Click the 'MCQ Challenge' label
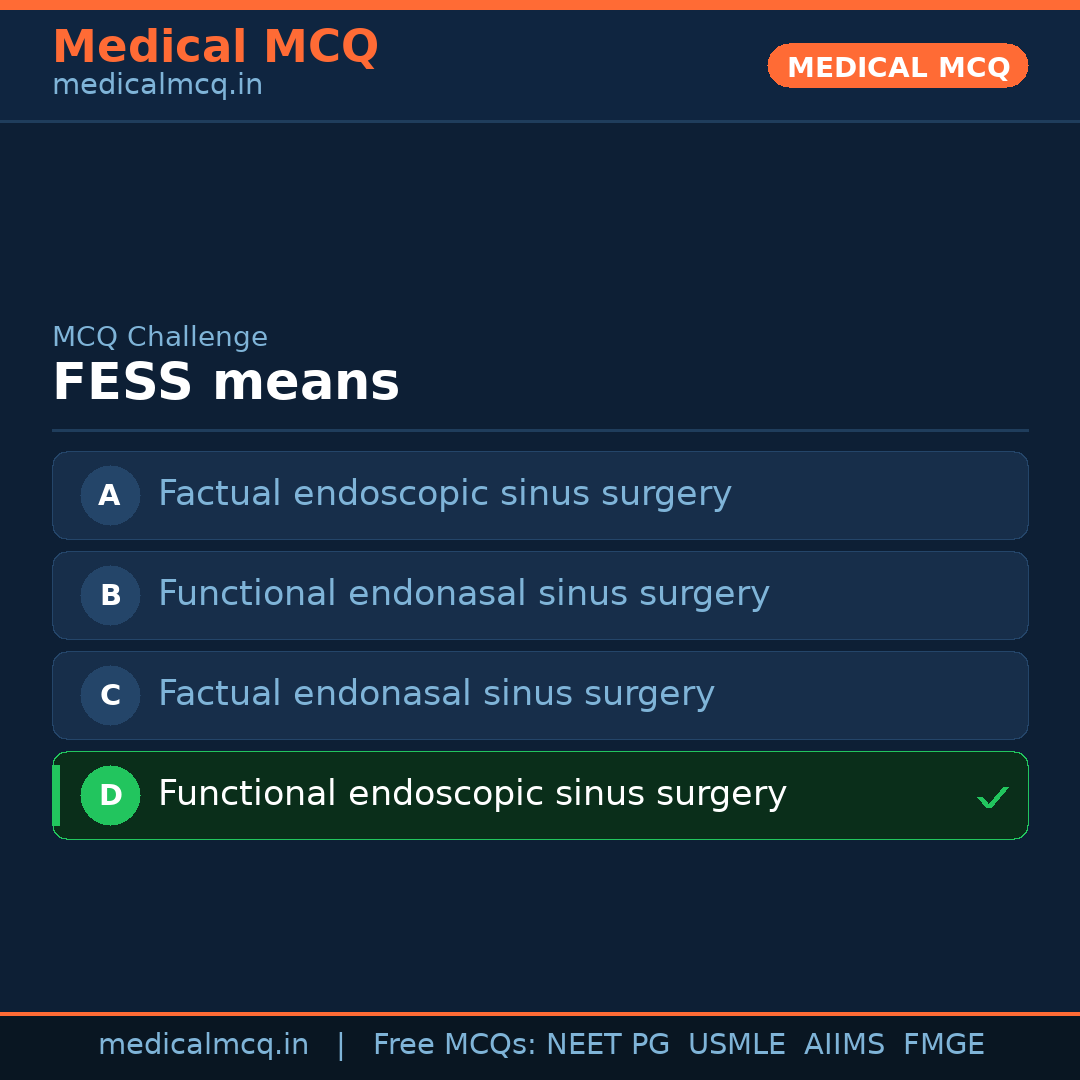 [x=160, y=337]
